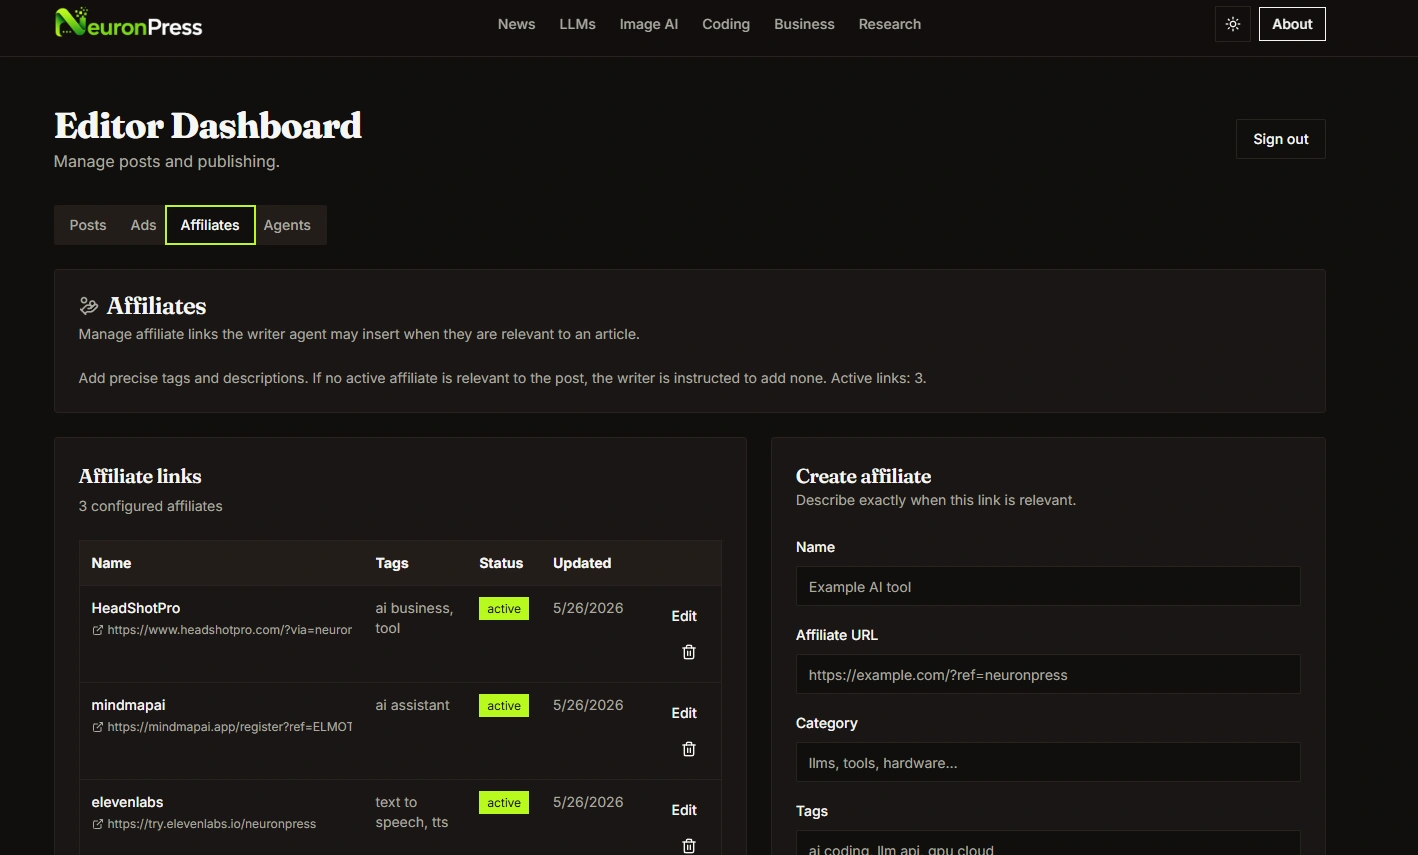The height and width of the screenshot is (855, 1418).
Task: Click the mindmapai 5/26/2026 updated date
Action: coord(588,705)
